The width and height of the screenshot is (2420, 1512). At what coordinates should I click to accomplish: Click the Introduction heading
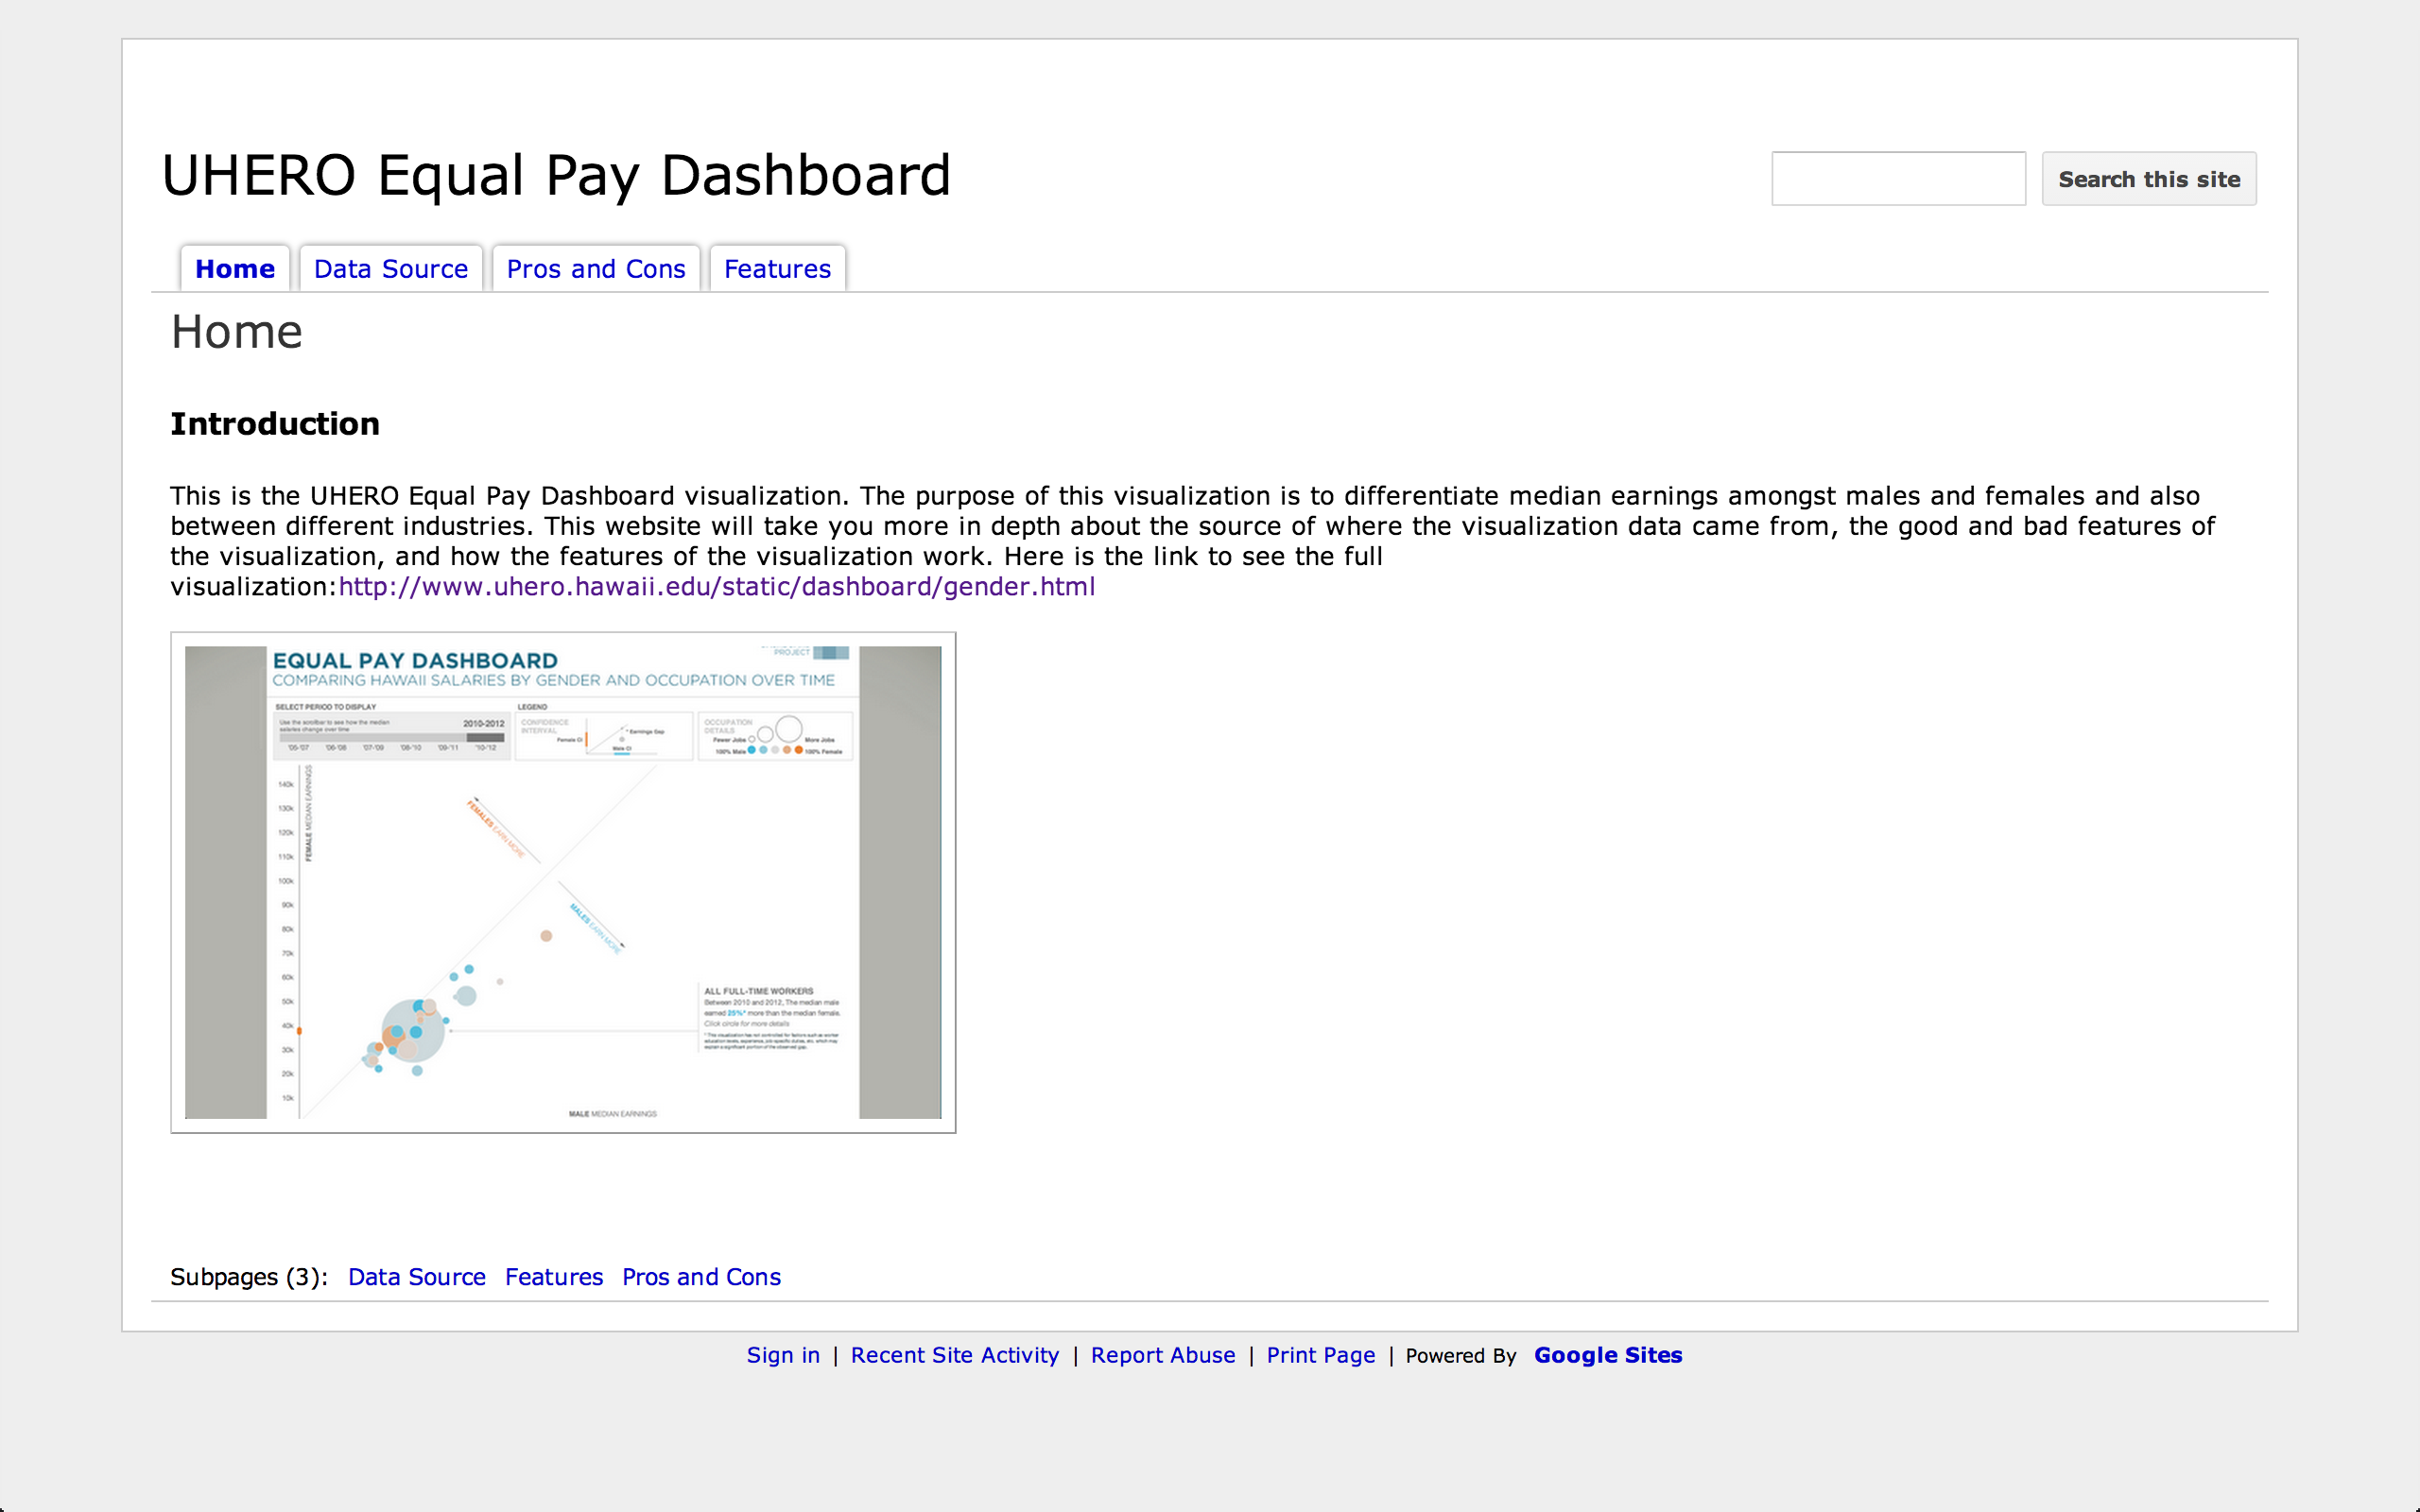(x=275, y=424)
